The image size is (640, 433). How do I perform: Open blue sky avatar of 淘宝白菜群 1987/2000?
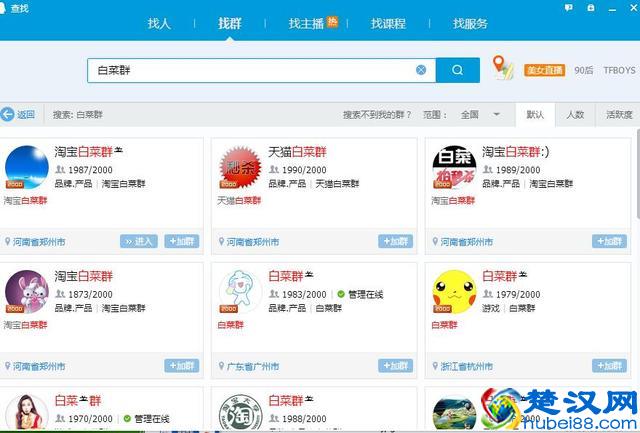(x=27, y=167)
